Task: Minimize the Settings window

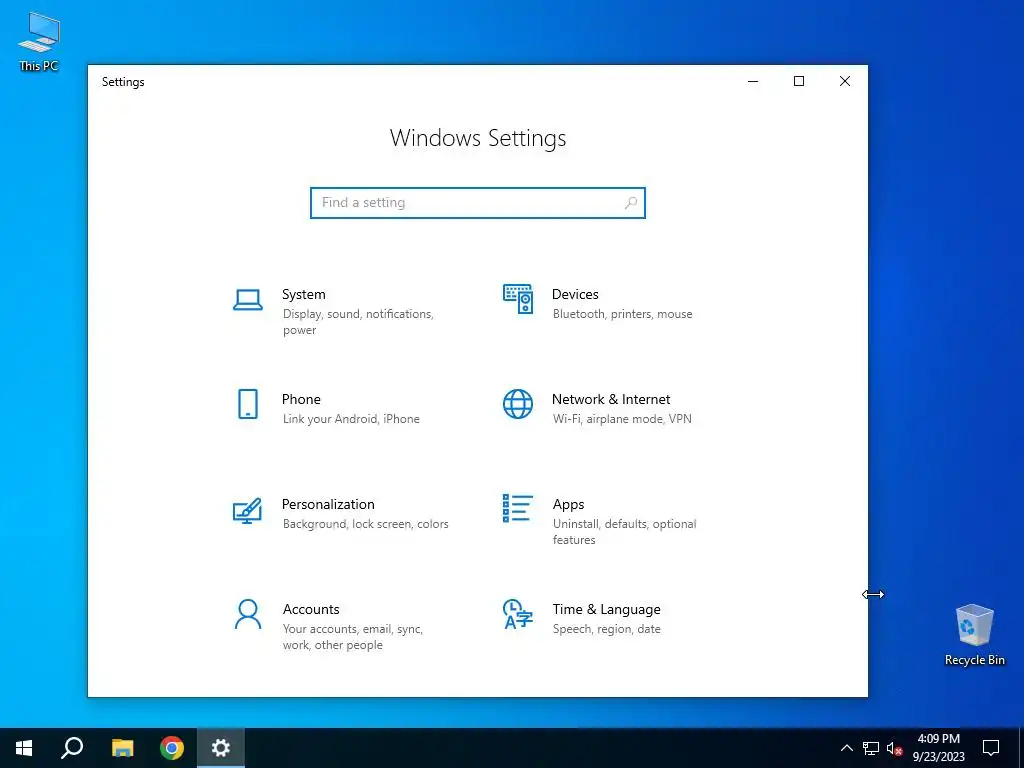Action: (x=753, y=81)
